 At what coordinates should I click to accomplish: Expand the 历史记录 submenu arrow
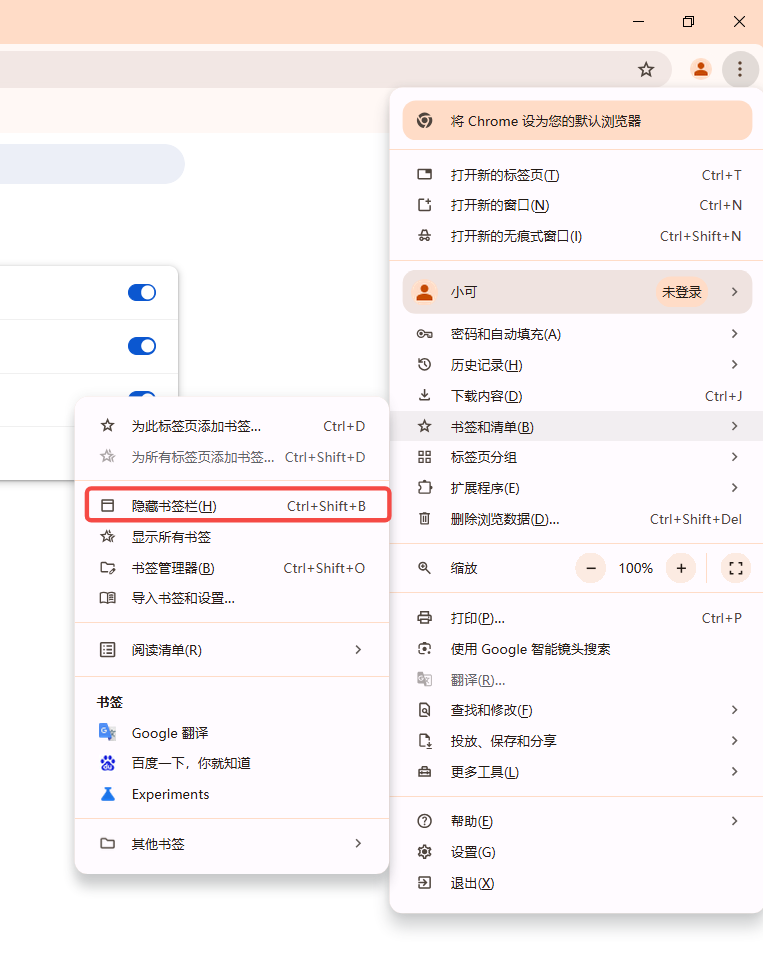coord(735,365)
